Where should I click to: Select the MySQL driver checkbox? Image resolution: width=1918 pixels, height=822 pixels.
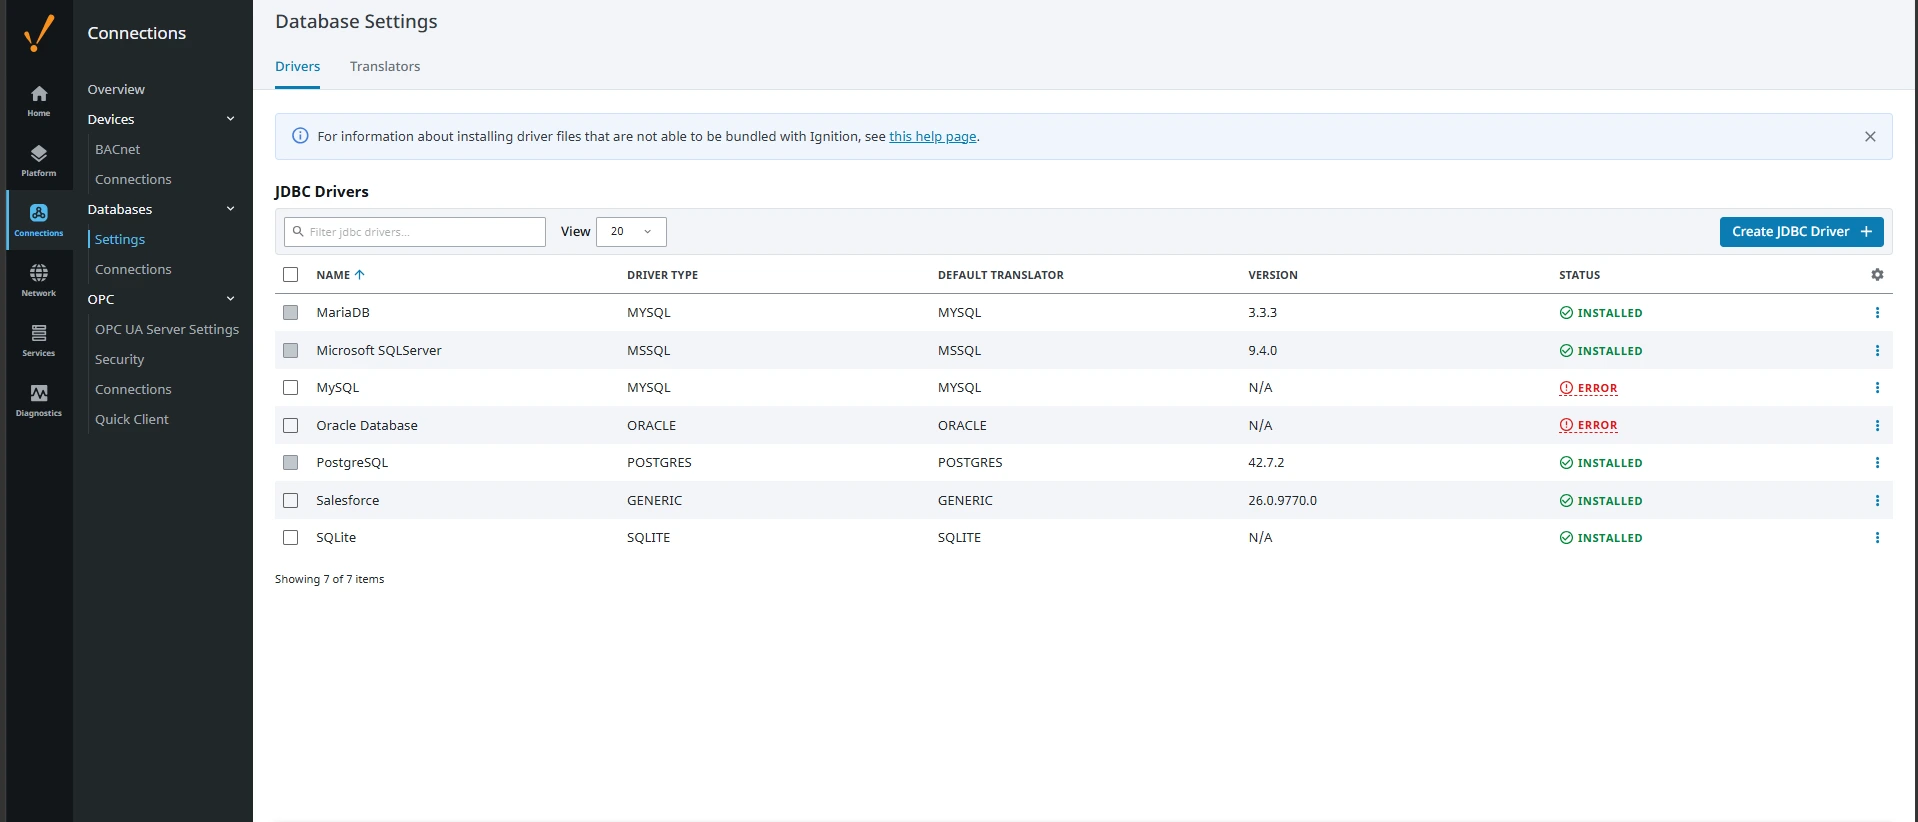tap(291, 388)
